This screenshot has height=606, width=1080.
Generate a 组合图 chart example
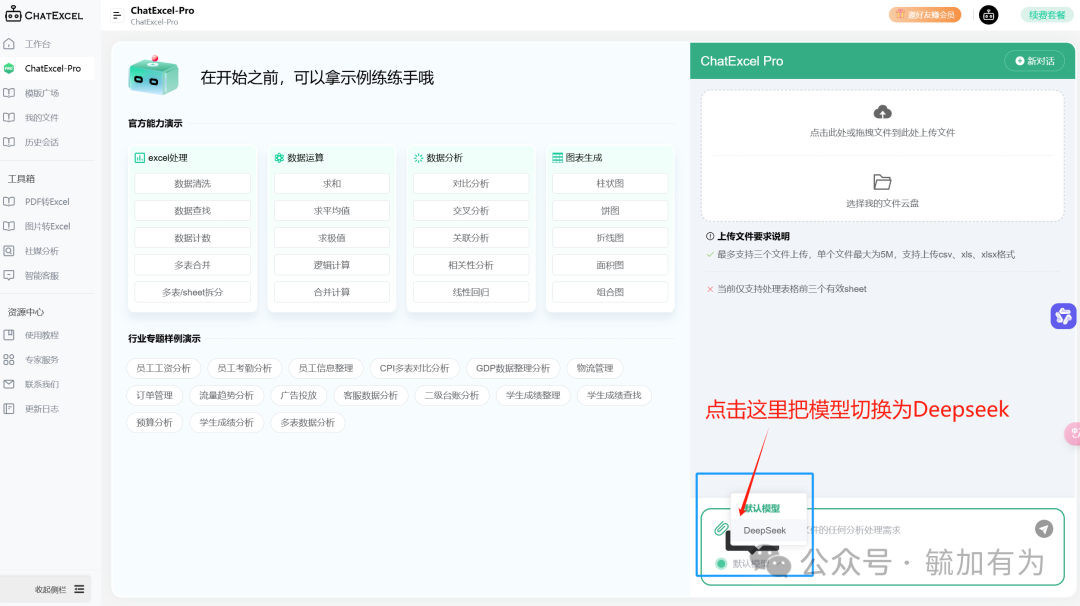(610, 292)
